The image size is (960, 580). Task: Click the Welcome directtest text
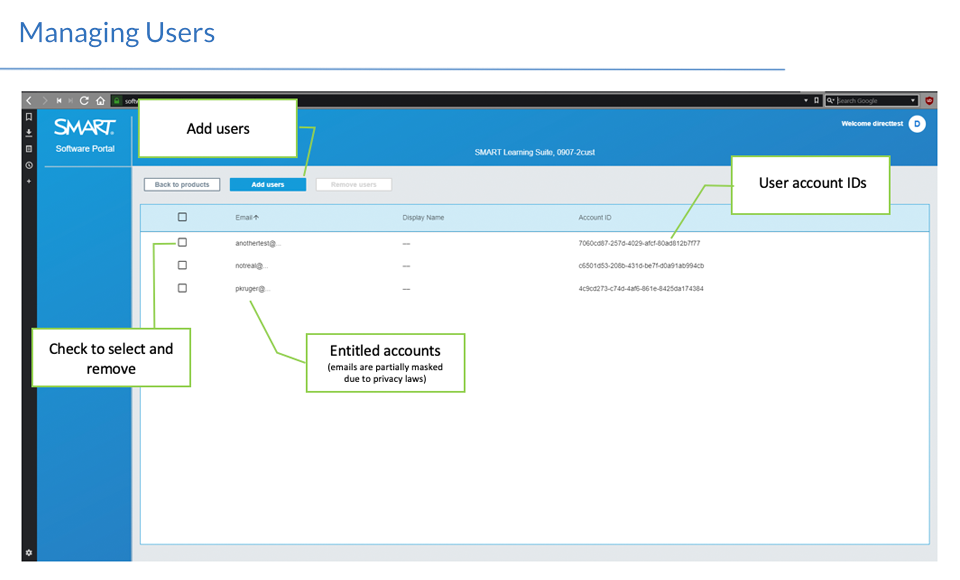(x=872, y=124)
